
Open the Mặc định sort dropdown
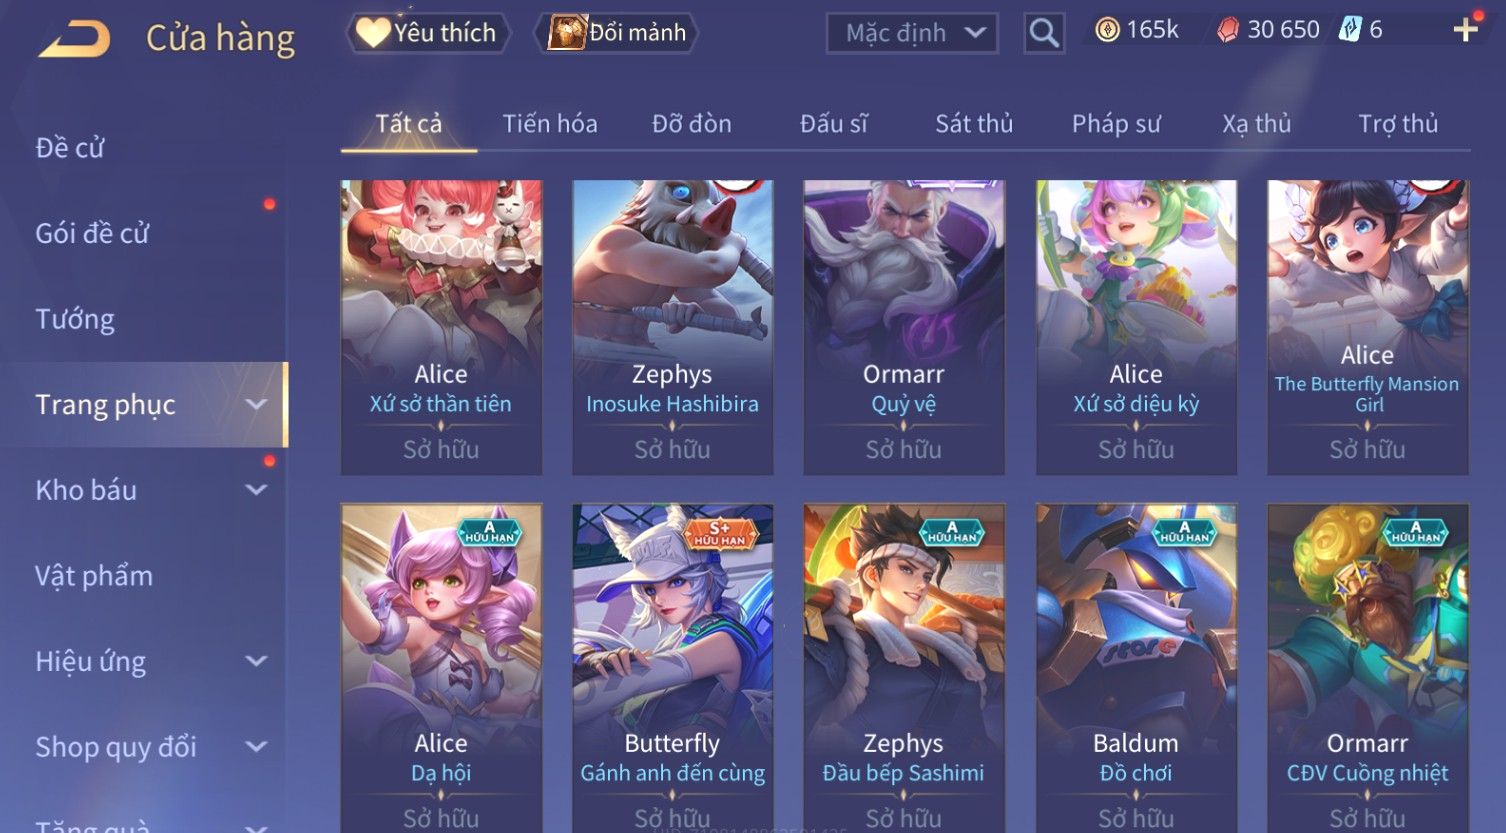[912, 33]
